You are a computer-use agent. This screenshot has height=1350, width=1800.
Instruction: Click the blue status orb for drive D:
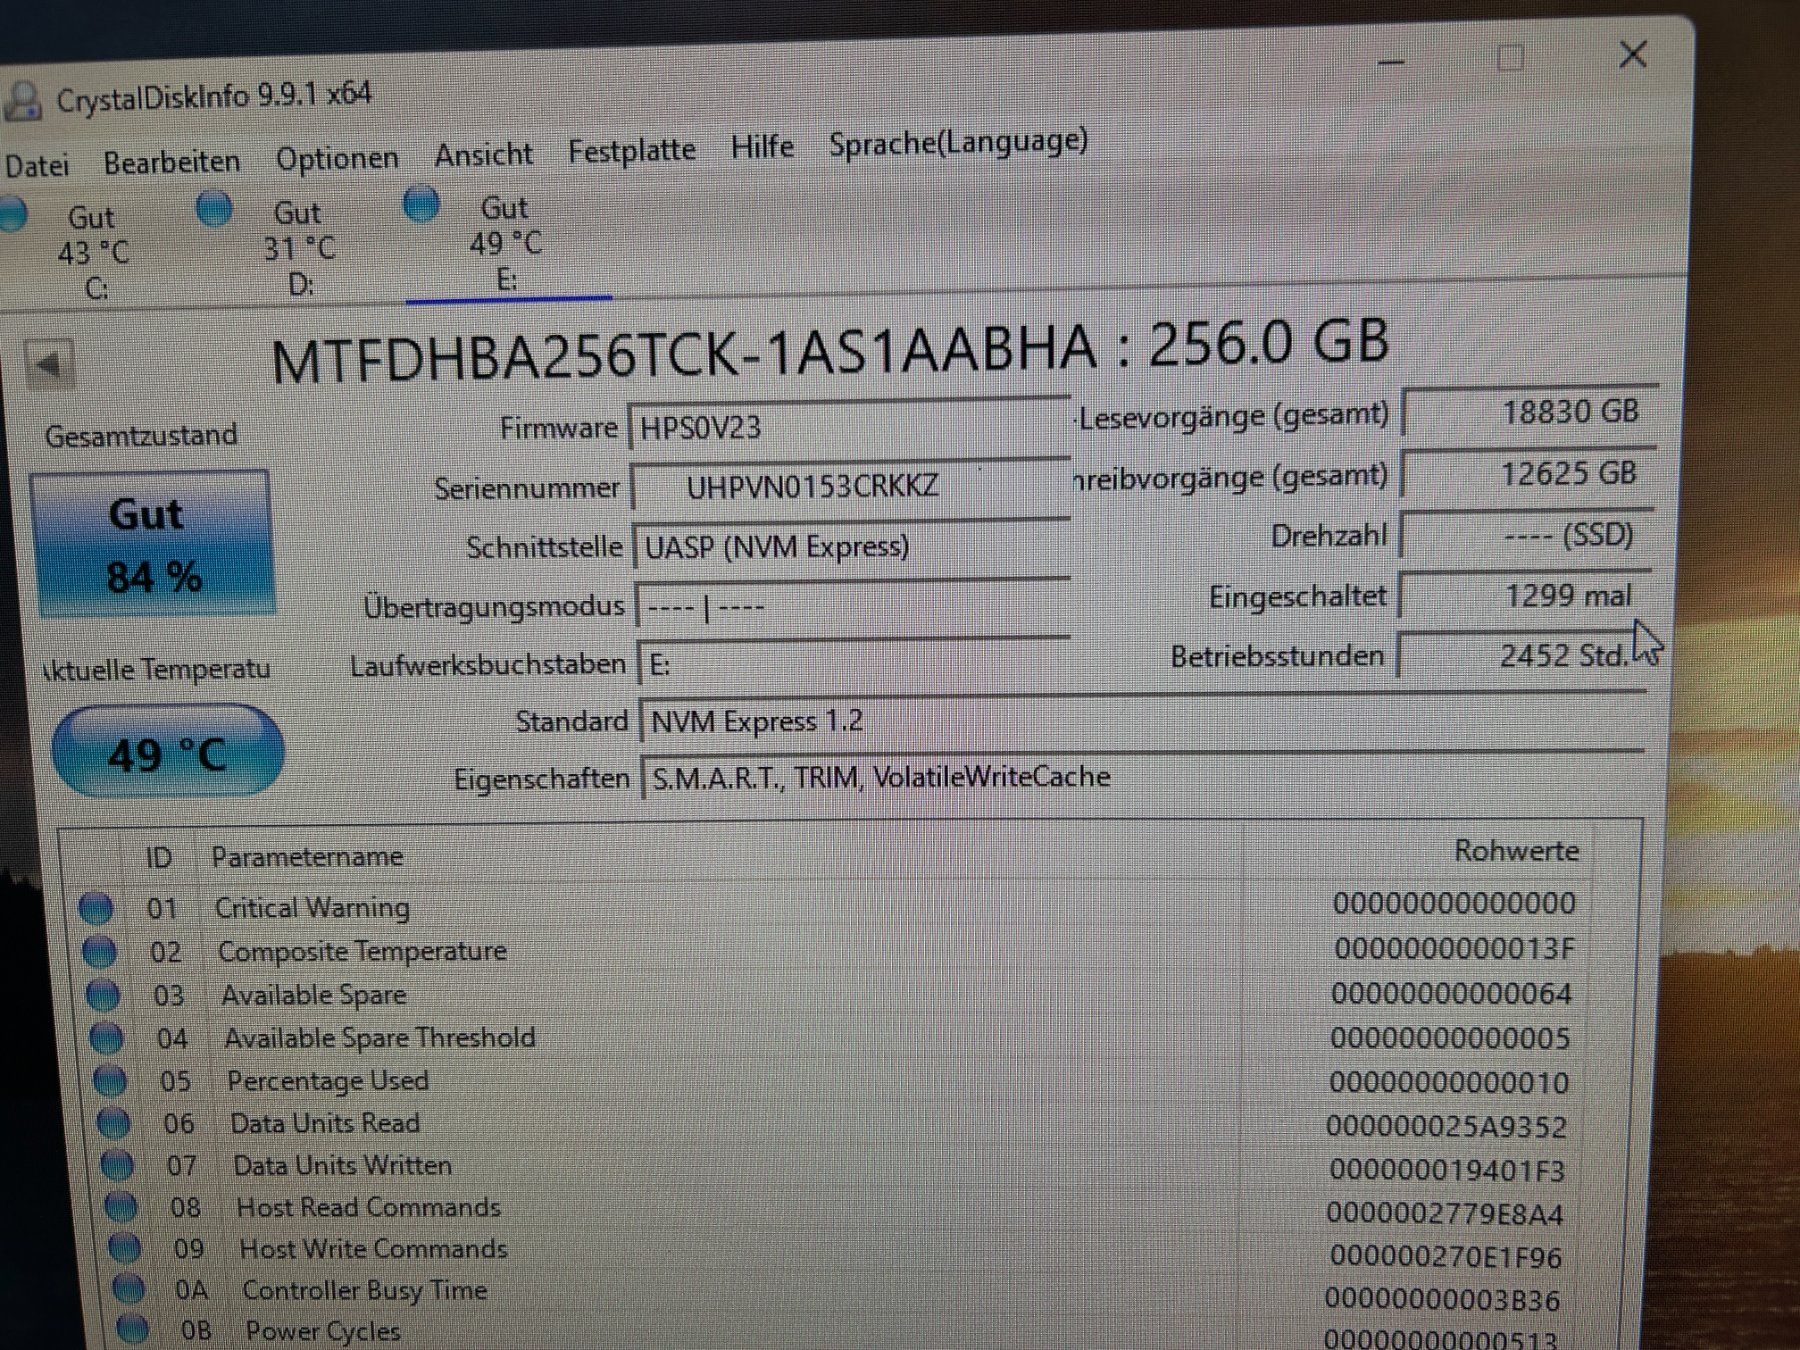click(214, 209)
